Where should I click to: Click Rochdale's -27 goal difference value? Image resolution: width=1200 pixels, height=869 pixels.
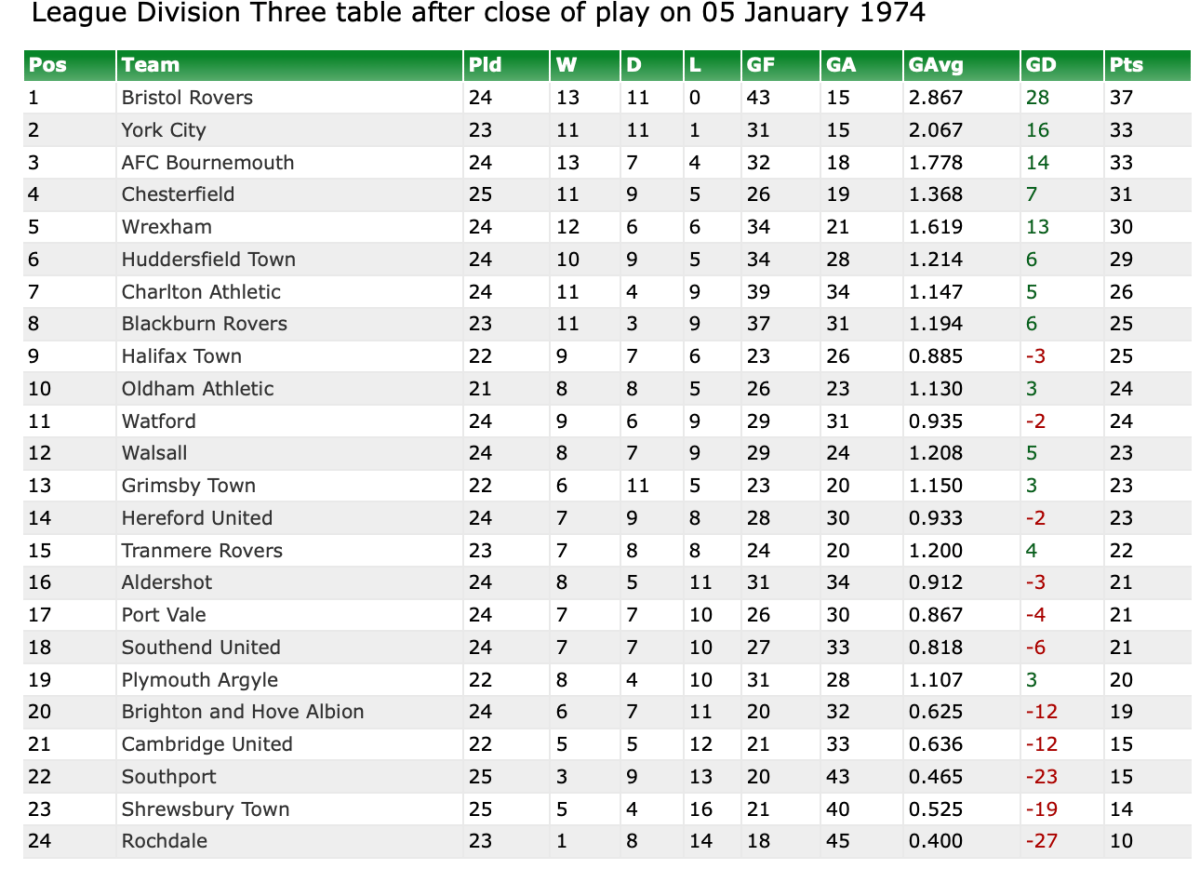click(1041, 841)
